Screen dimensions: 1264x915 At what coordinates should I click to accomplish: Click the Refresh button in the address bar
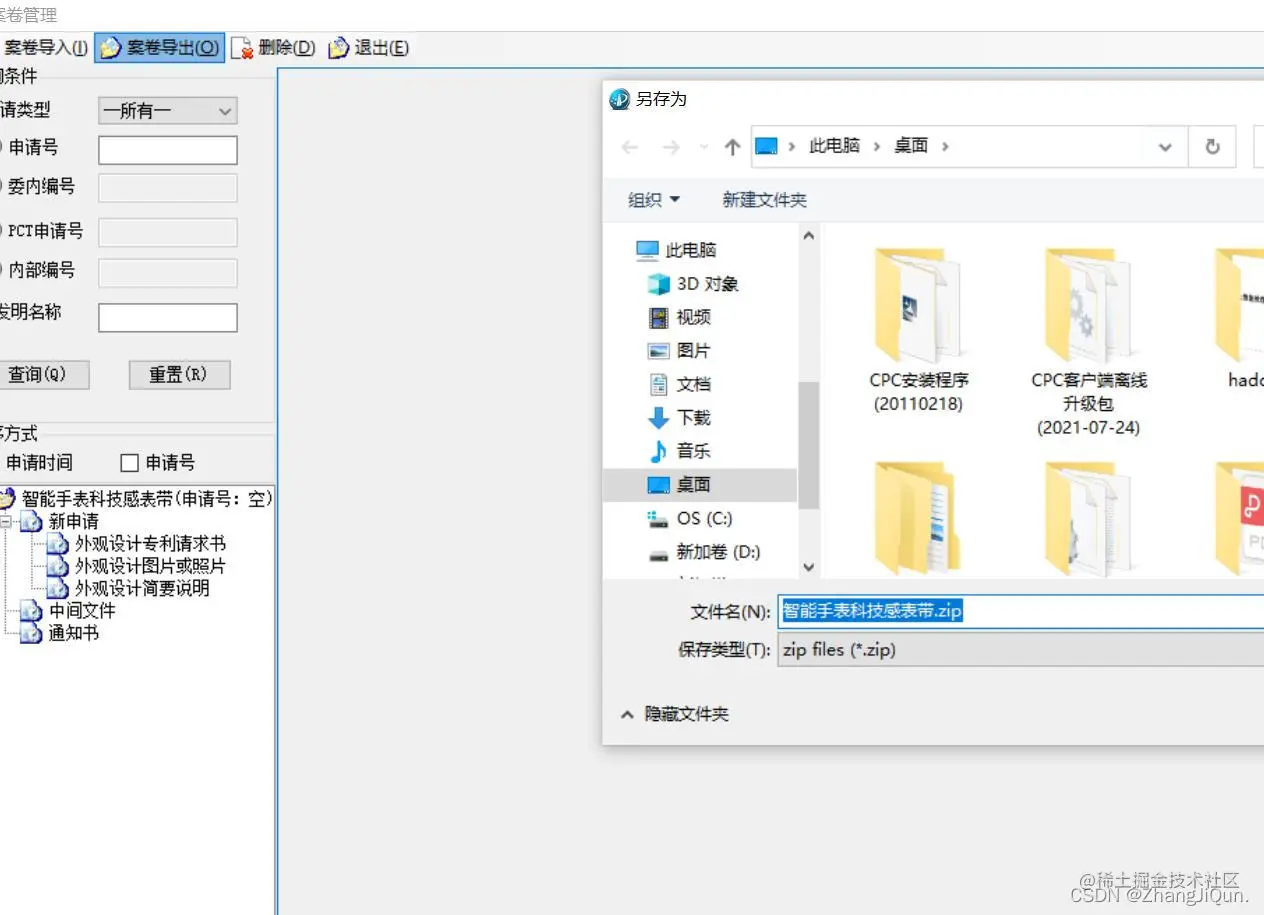(1212, 147)
